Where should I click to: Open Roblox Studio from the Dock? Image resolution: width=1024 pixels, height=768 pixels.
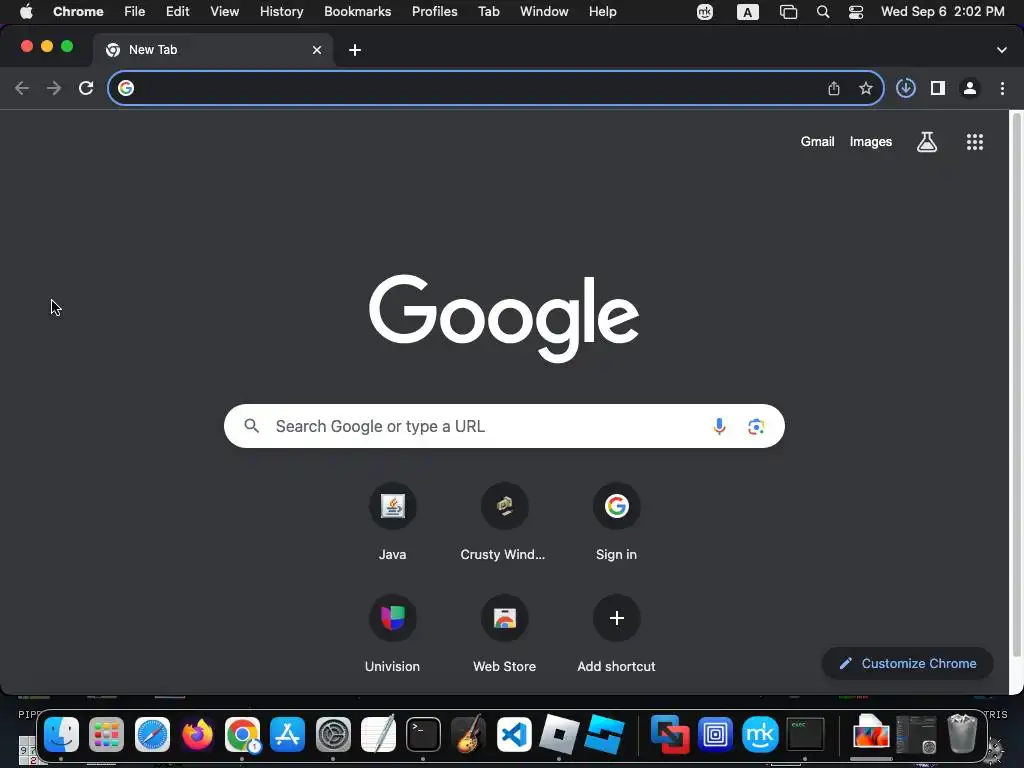click(605, 733)
